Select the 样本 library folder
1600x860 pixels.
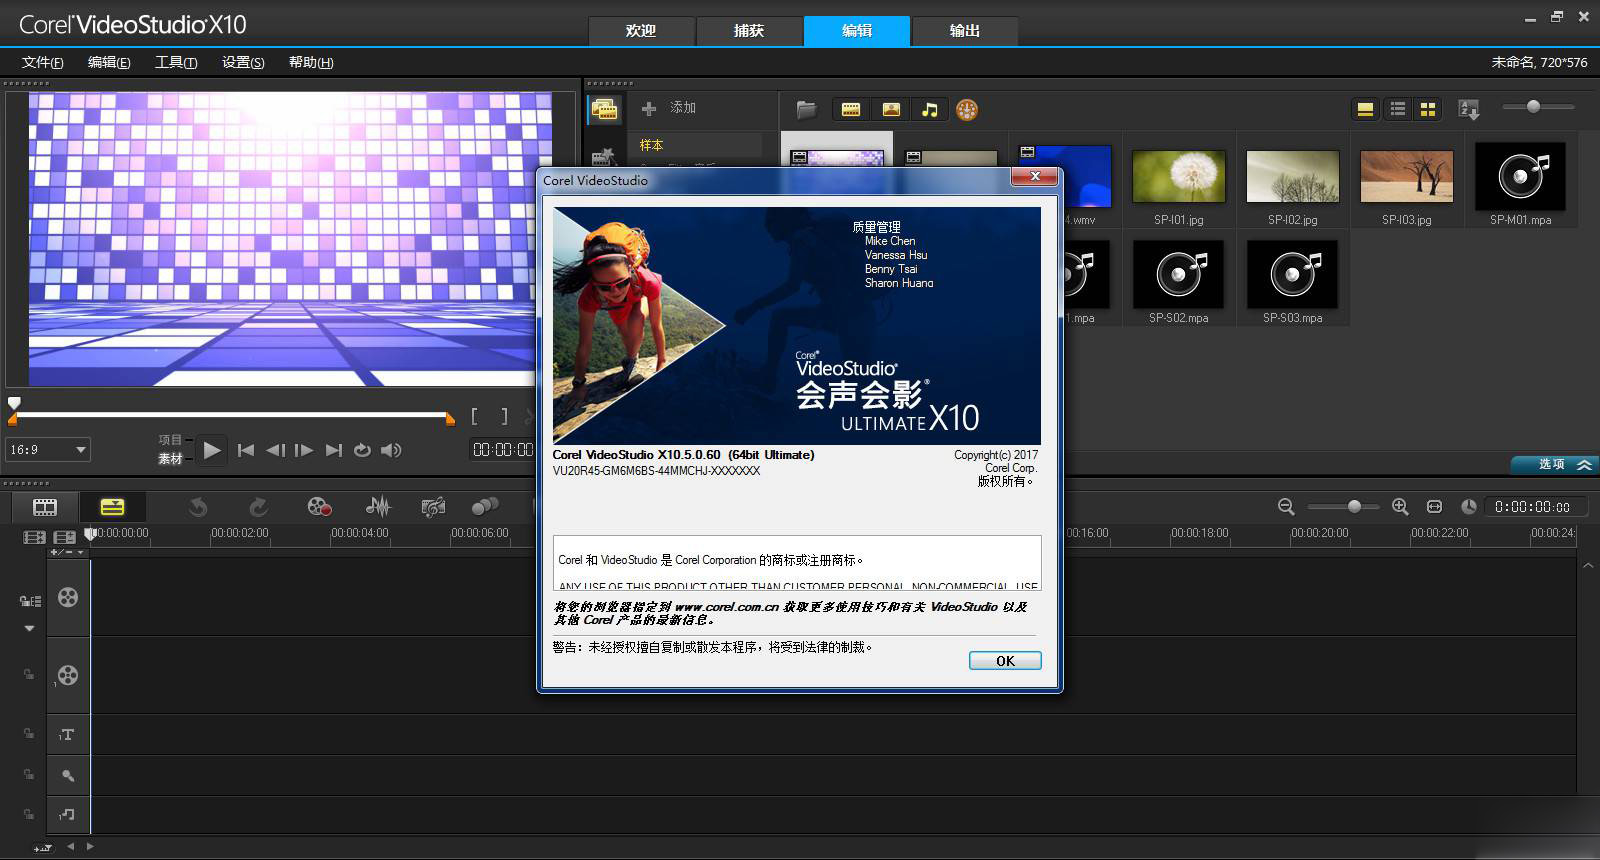(x=695, y=145)
